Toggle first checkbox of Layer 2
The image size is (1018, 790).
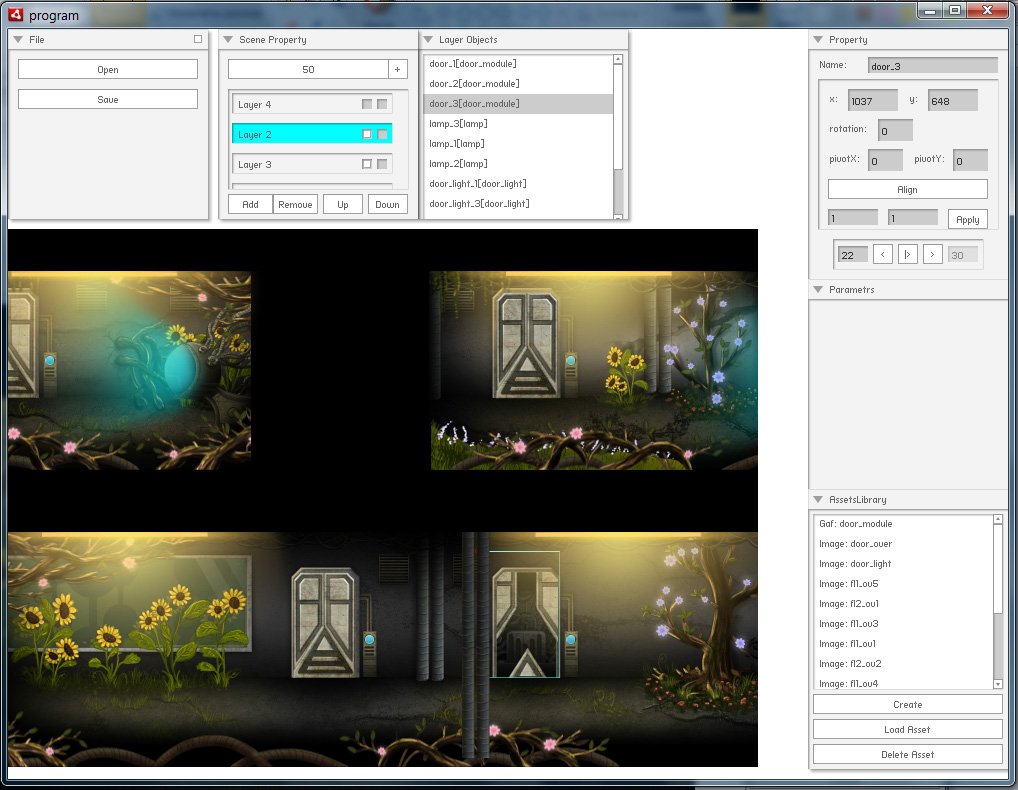[x=367, y=134]
